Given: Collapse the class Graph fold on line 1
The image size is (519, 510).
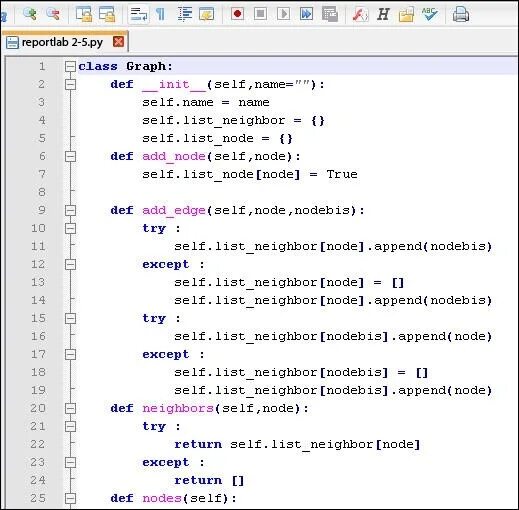Looking at the screenshot, I should pyautogui.click(x=70, y=66).
